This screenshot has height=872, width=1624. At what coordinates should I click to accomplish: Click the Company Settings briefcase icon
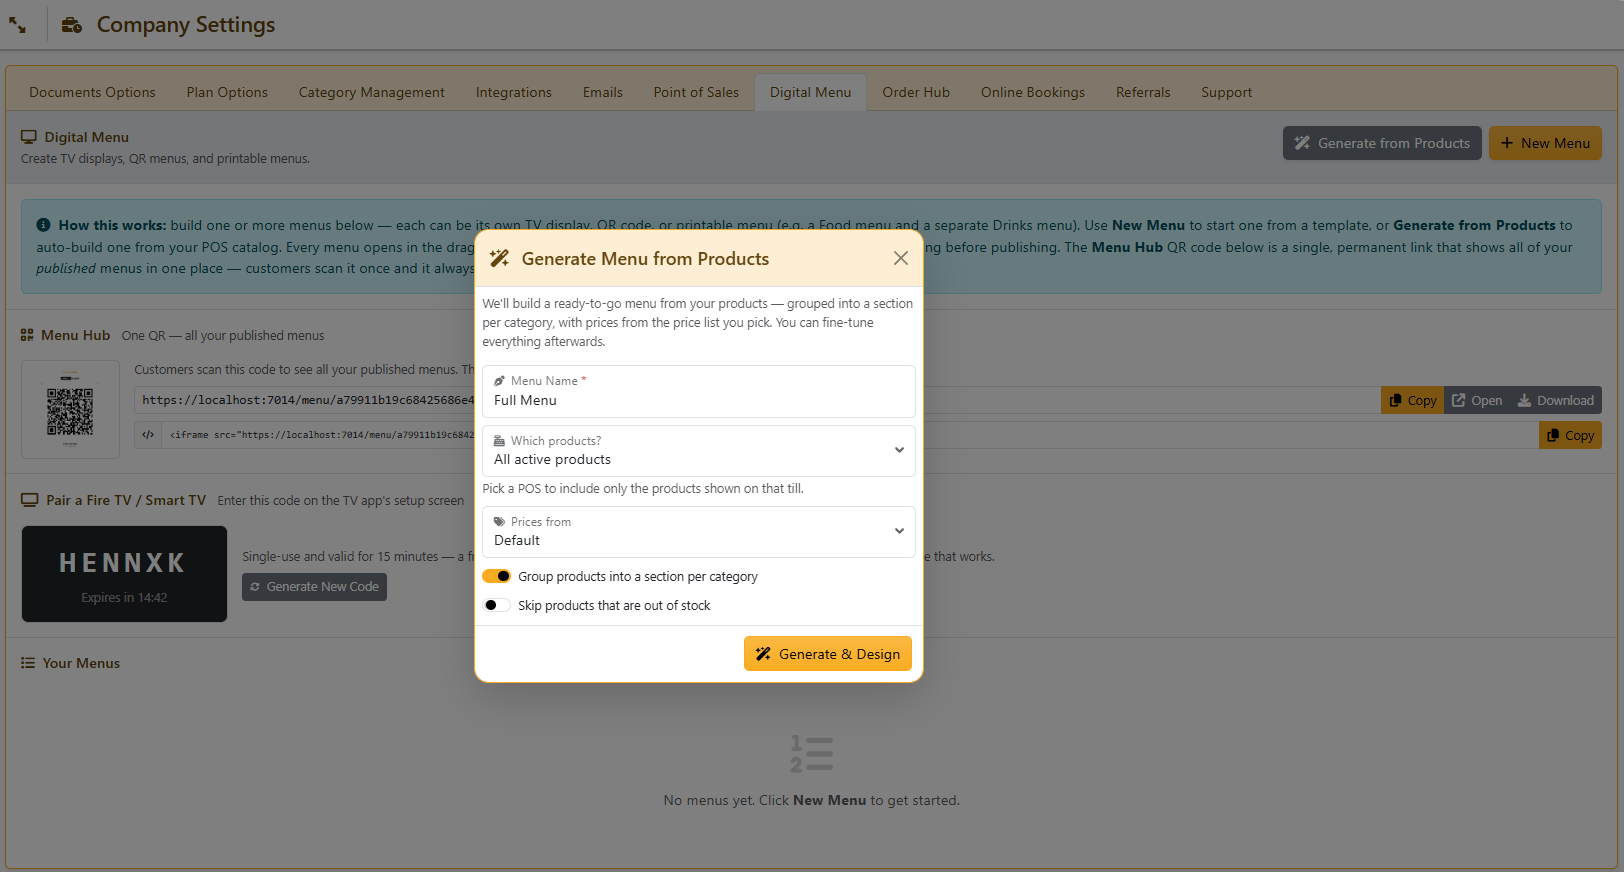pyautogui.click(x=72, y=25)
